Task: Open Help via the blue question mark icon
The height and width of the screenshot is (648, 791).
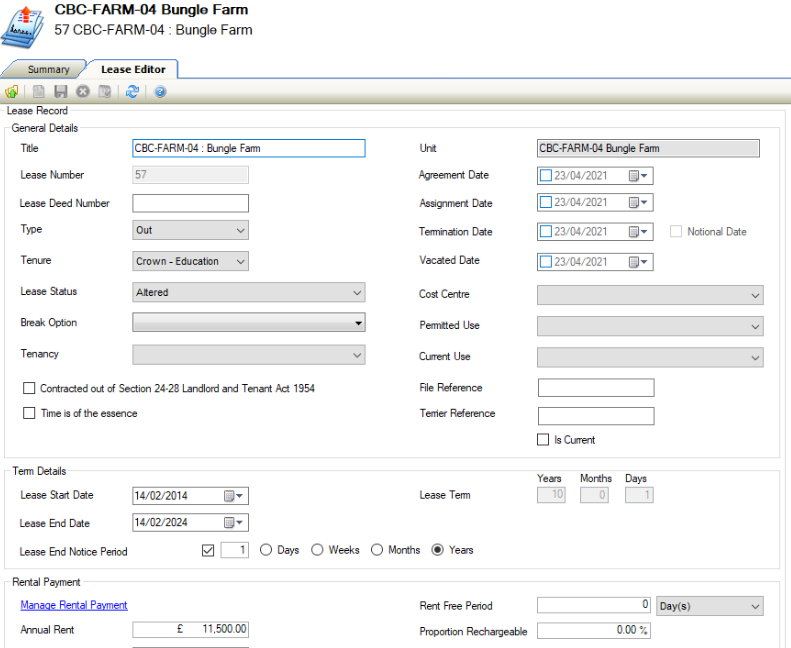Action: (x=160, y=92)
